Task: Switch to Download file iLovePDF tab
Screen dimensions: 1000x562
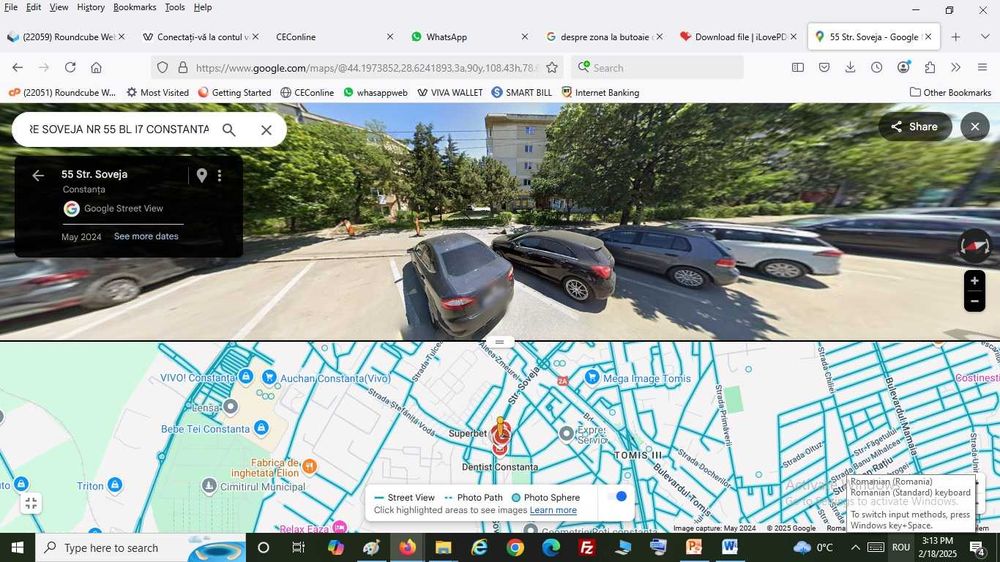Action: click(x=738, y=37)
